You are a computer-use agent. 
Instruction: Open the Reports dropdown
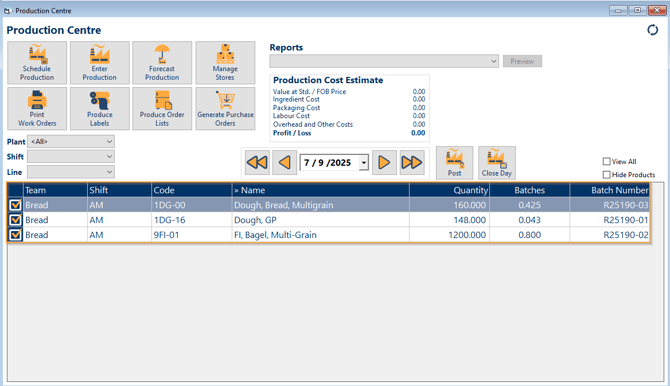(384, 61)
